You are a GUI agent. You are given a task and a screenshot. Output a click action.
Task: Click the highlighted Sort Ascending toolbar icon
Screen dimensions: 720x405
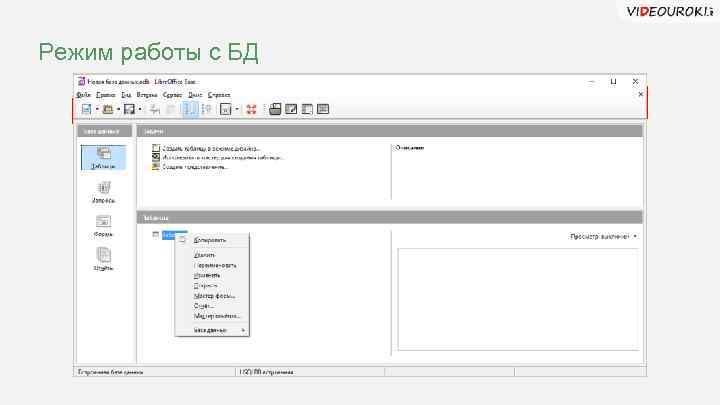coord(190,109)
